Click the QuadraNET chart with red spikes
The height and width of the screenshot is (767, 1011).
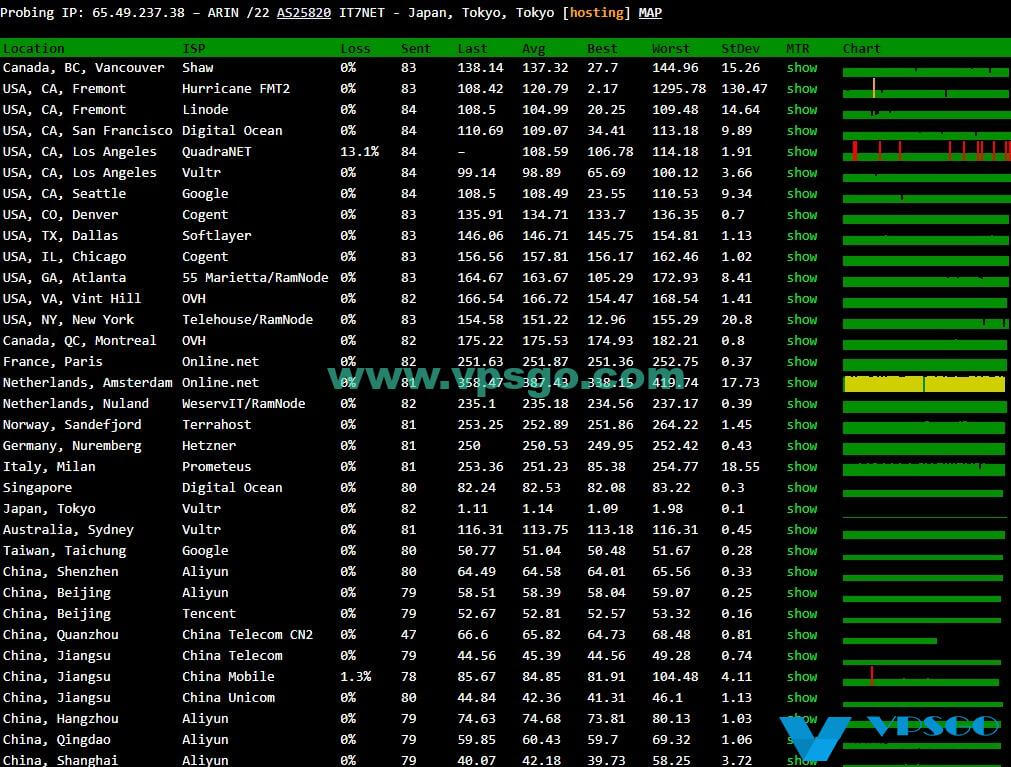tap(926, 151)
